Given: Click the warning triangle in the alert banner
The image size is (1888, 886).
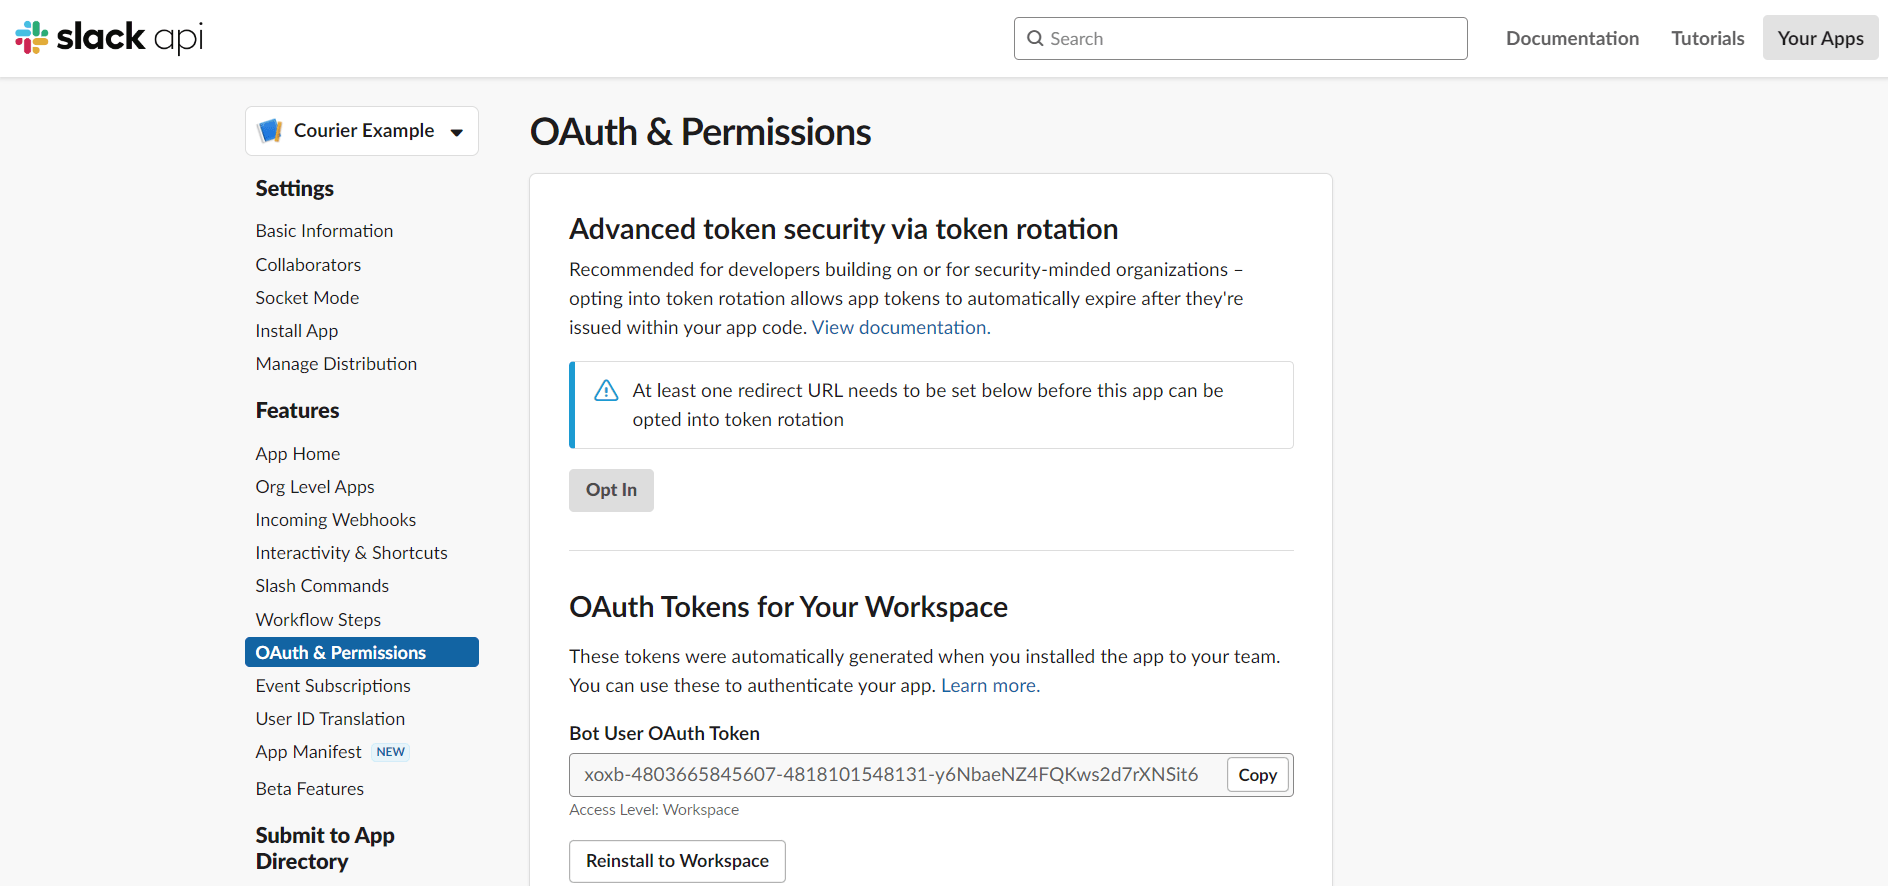Looking at the screenshot, I should pos(606,390).
